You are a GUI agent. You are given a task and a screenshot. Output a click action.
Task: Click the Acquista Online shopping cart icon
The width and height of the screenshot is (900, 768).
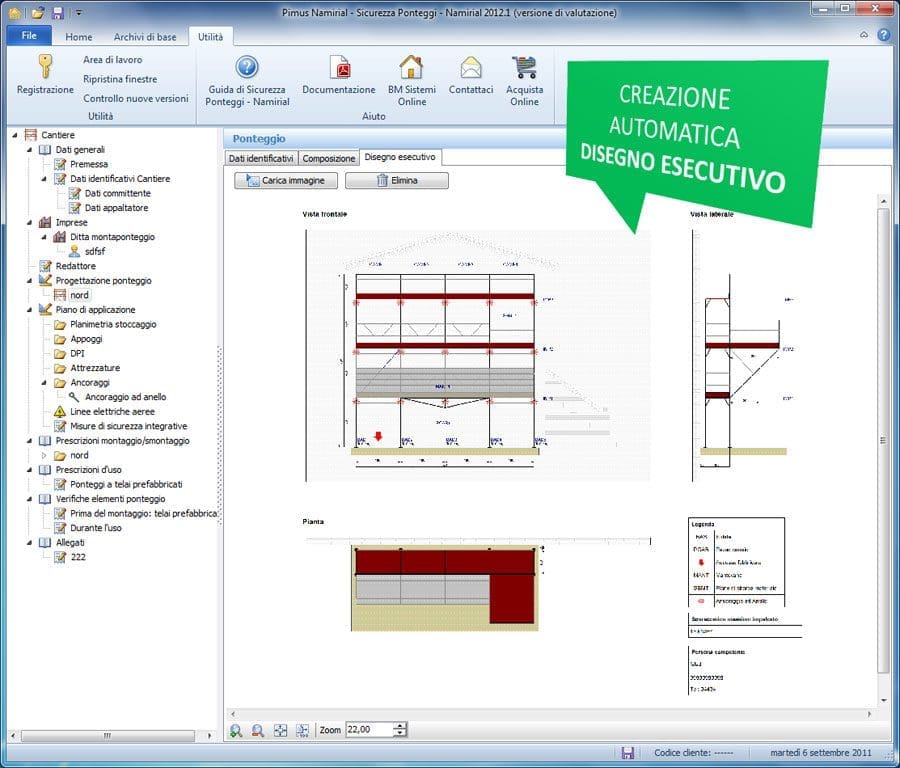click(525, 68)
